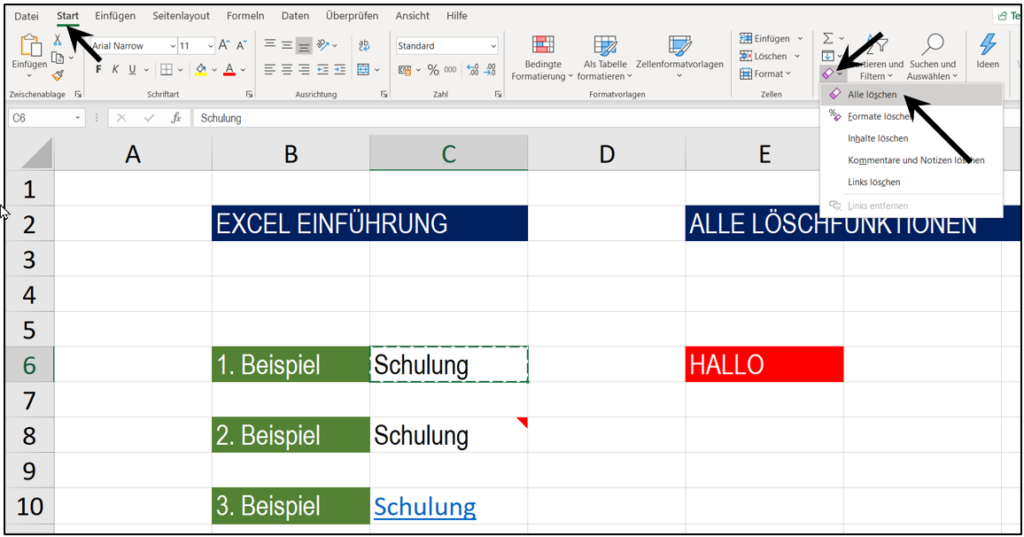1024x537 pixels.
Task: Click the Ideen lightning icon
Action: tap(987, 44)
